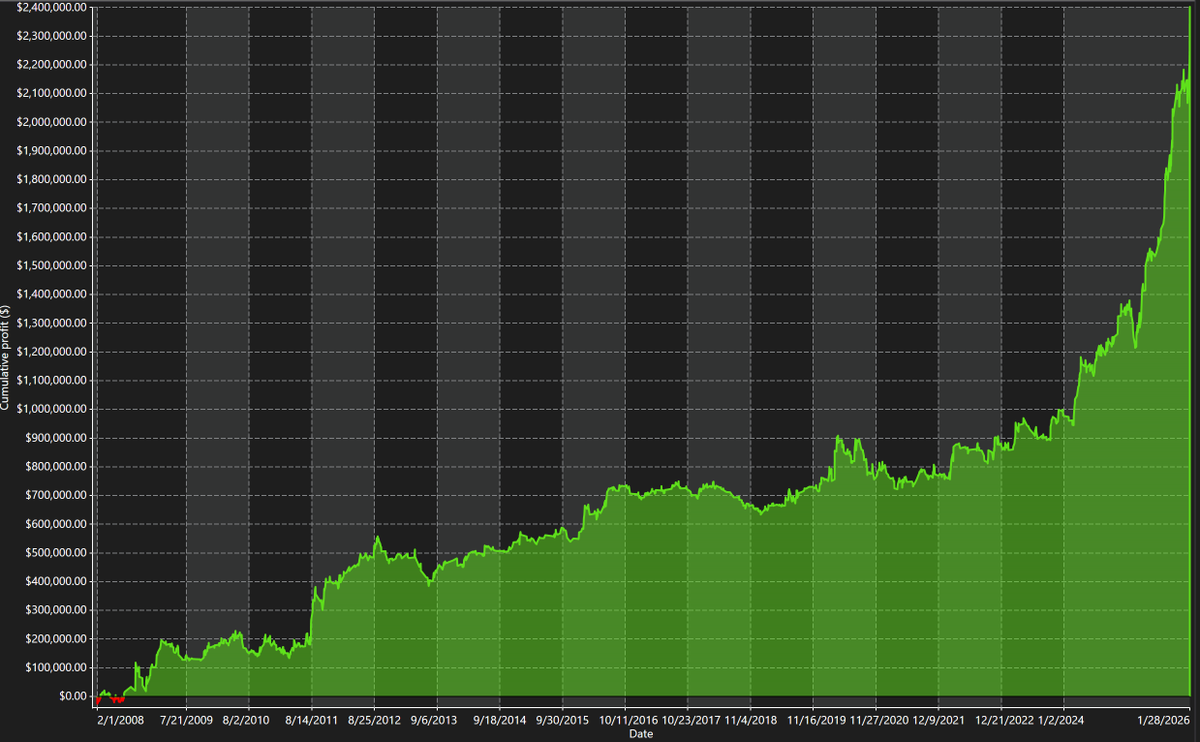Click the 9/18/2014 date label

tap(499, 720)
